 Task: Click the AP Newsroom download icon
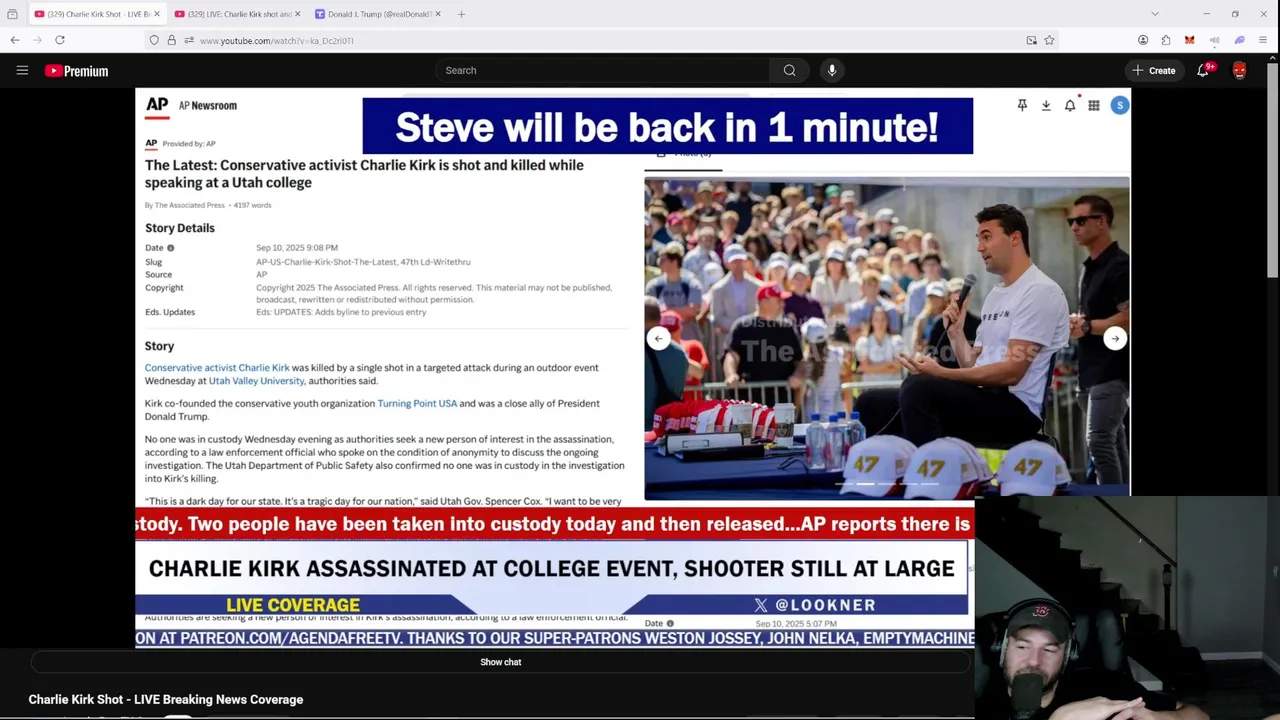pyautogui.click(x=1046, y=105)
